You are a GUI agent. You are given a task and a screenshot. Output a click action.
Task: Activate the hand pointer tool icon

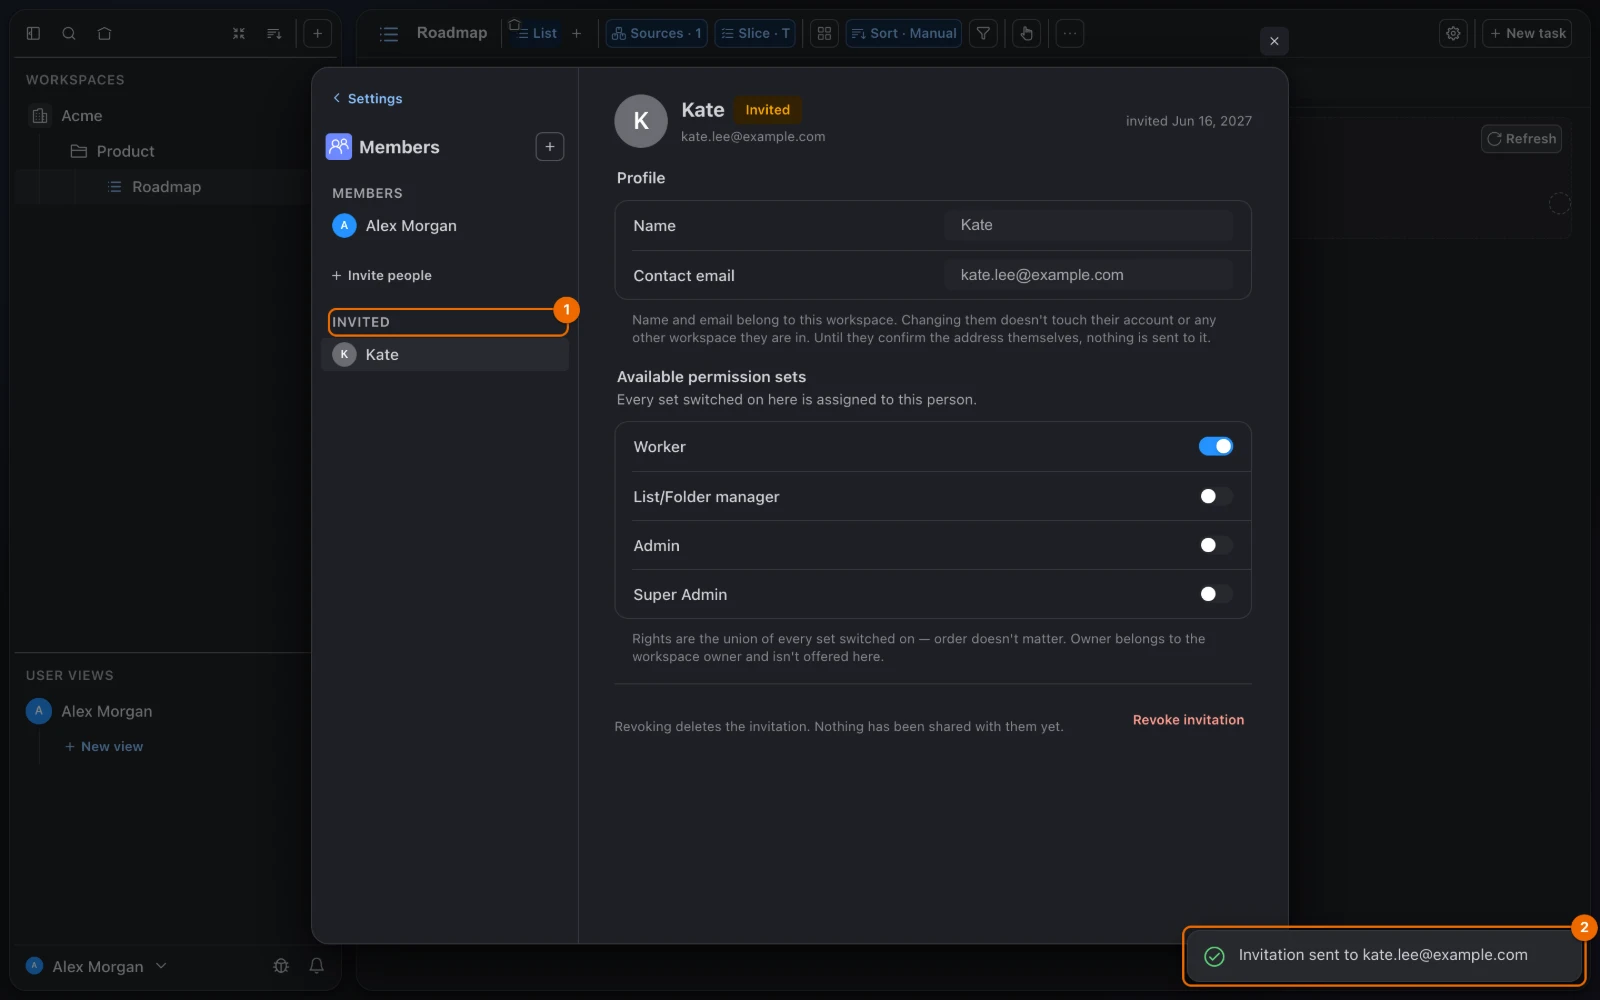point(1026,33)
